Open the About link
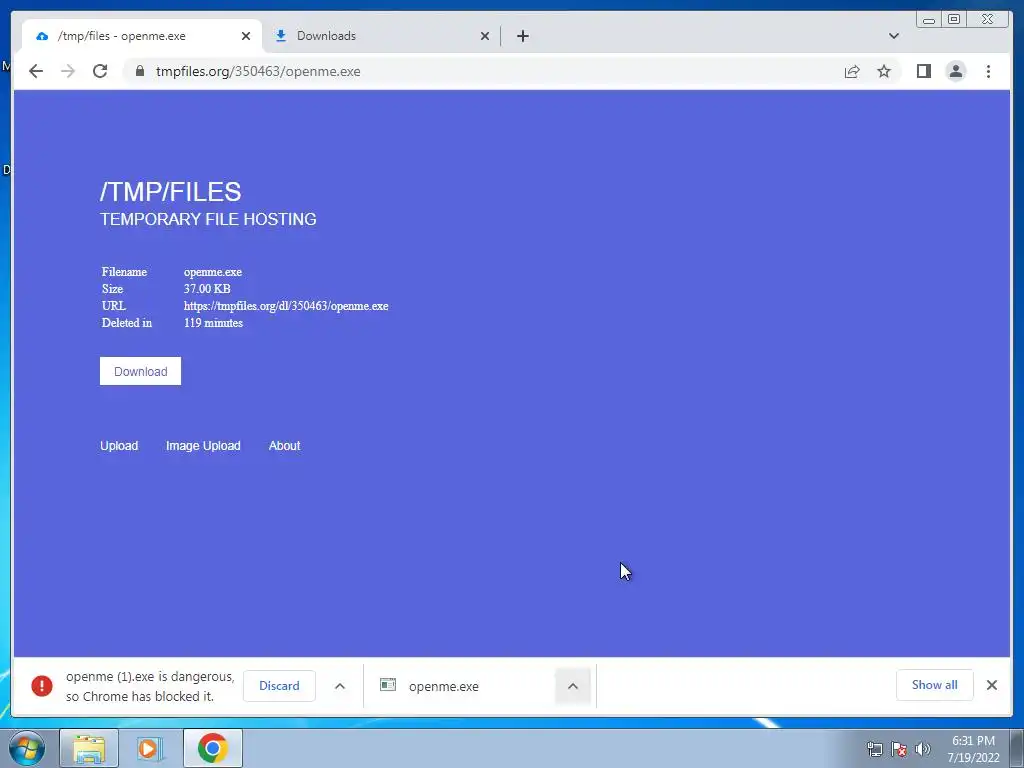 pyautogui.click(x=284, y=445)
